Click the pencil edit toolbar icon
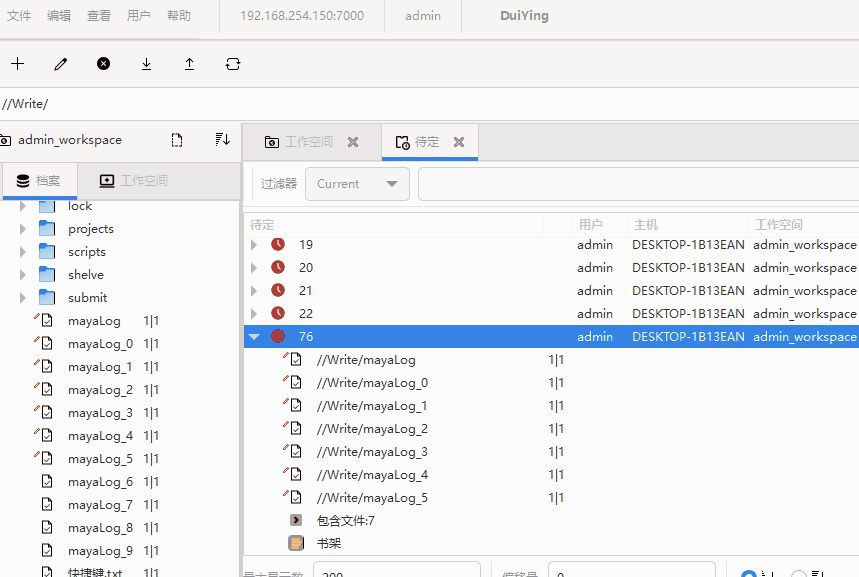This screenshot has width=859, height=577. coord(61,64)
